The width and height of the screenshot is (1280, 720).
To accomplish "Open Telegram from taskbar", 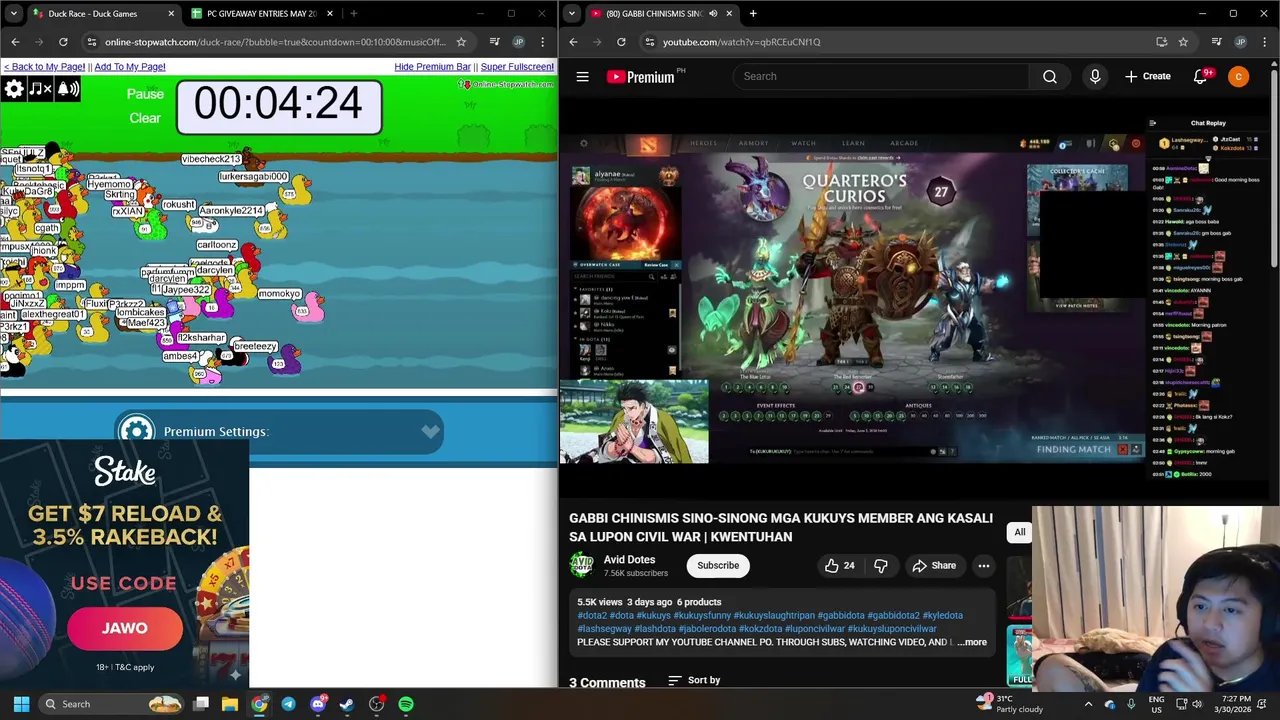I will point(288,704).
